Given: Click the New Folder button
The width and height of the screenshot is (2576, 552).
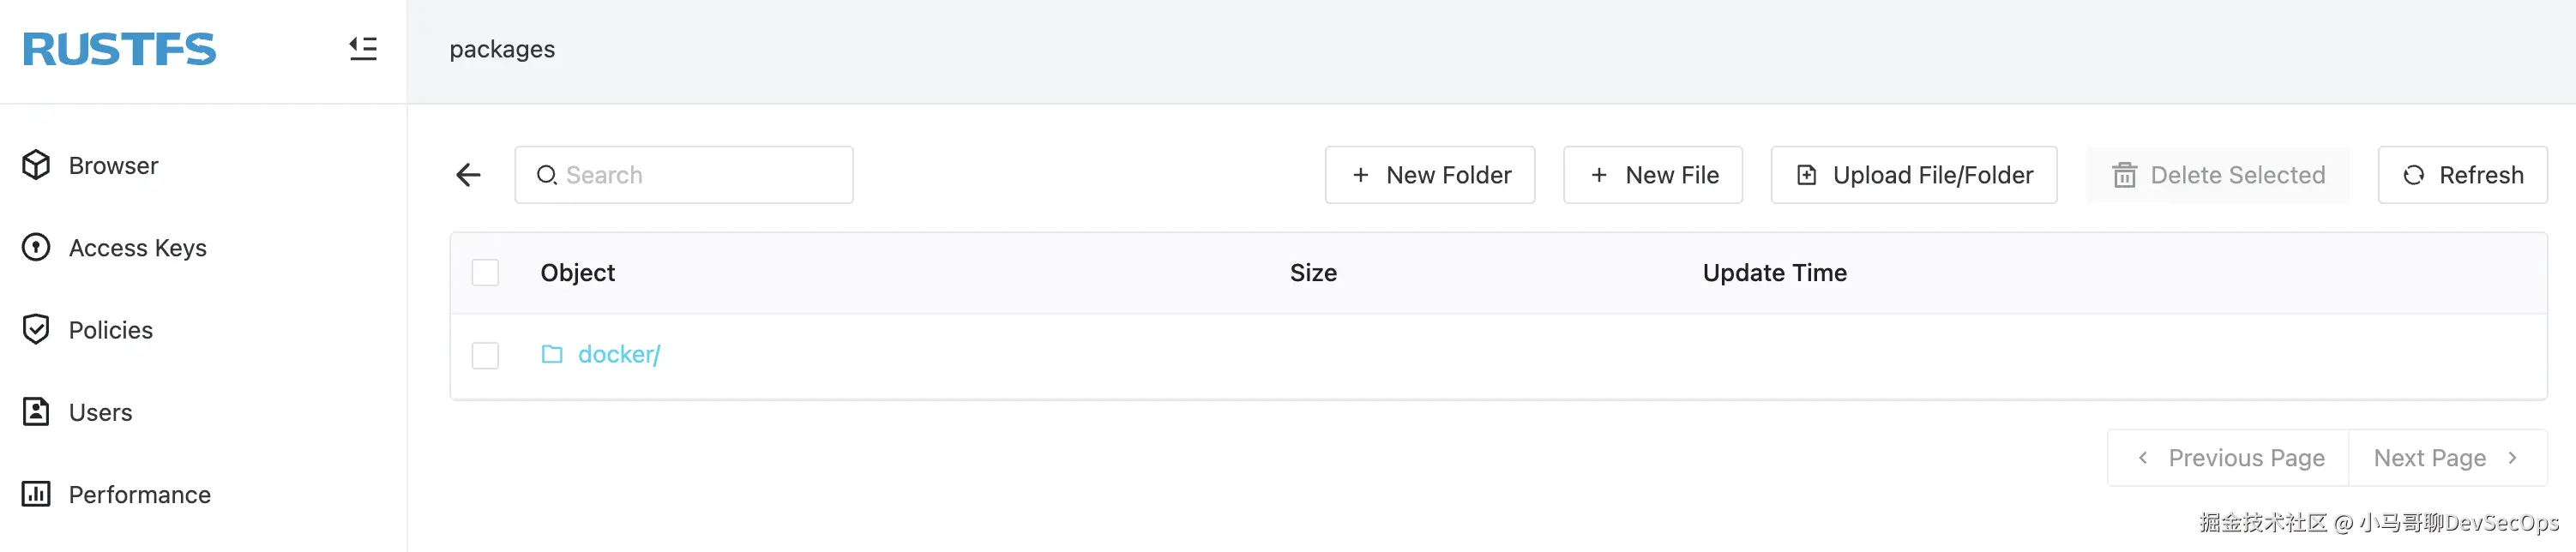Looking at the screenshot, I should coord(1430,175).
